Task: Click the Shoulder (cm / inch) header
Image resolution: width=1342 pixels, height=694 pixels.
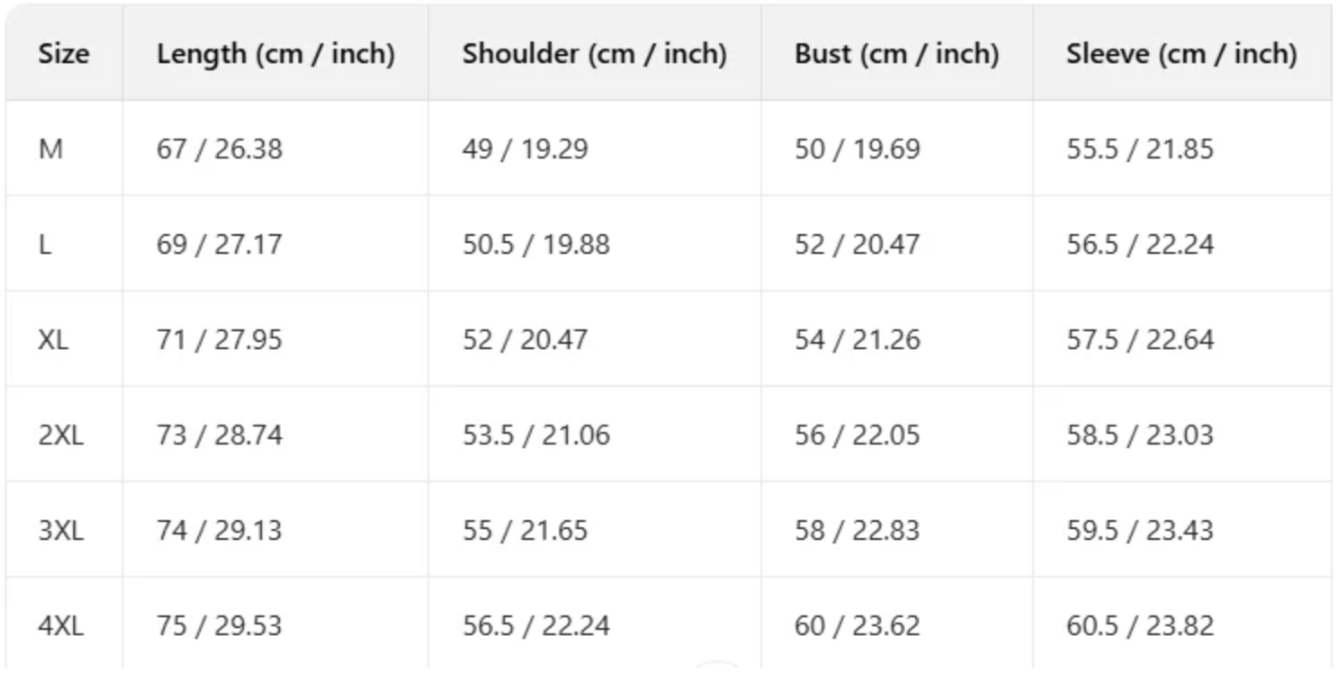Action: click(x=594, y=54)
